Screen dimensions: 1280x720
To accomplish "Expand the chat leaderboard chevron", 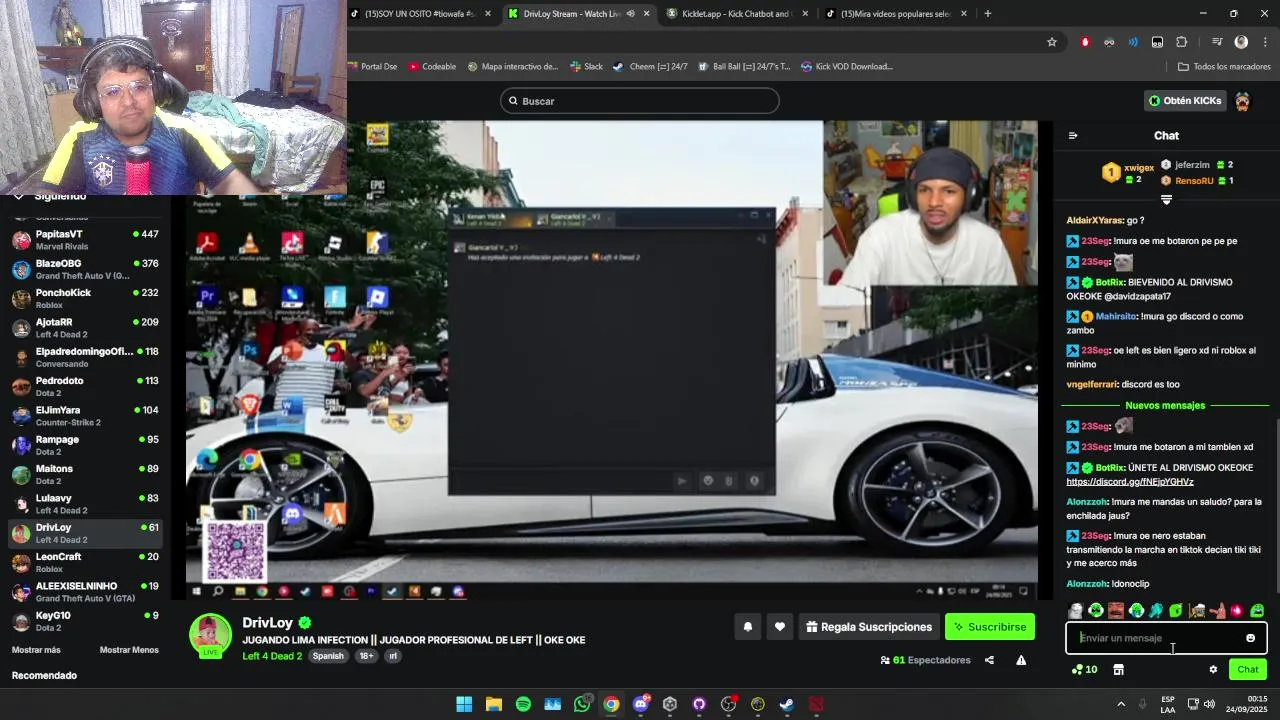I will pyautogui.click(x=1166, y=200).
